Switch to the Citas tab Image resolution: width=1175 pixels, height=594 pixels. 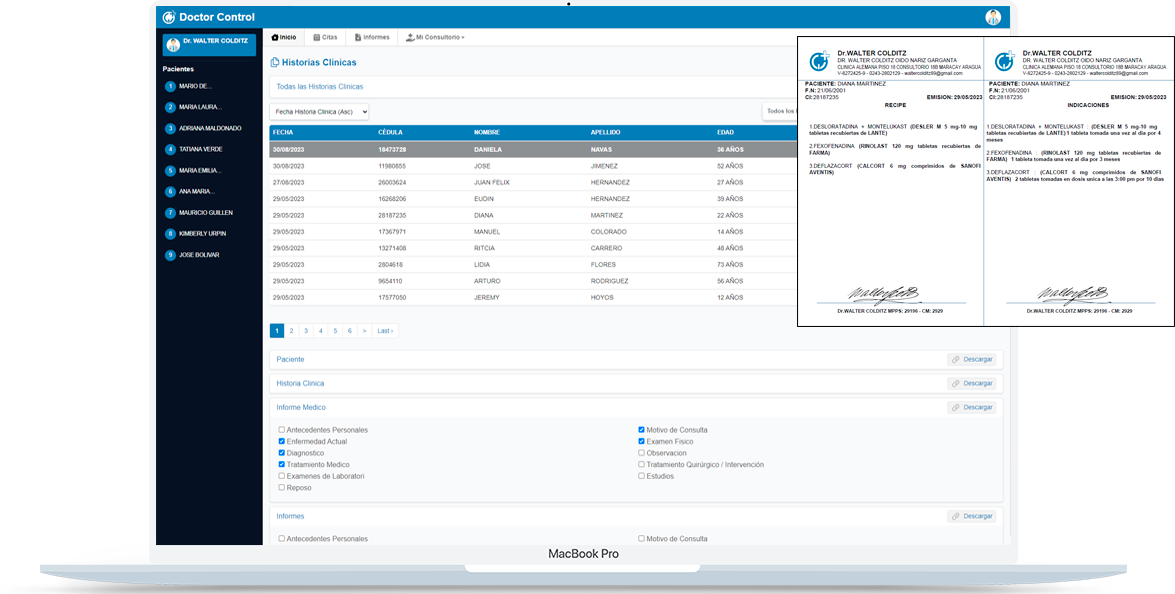(324, 37)
